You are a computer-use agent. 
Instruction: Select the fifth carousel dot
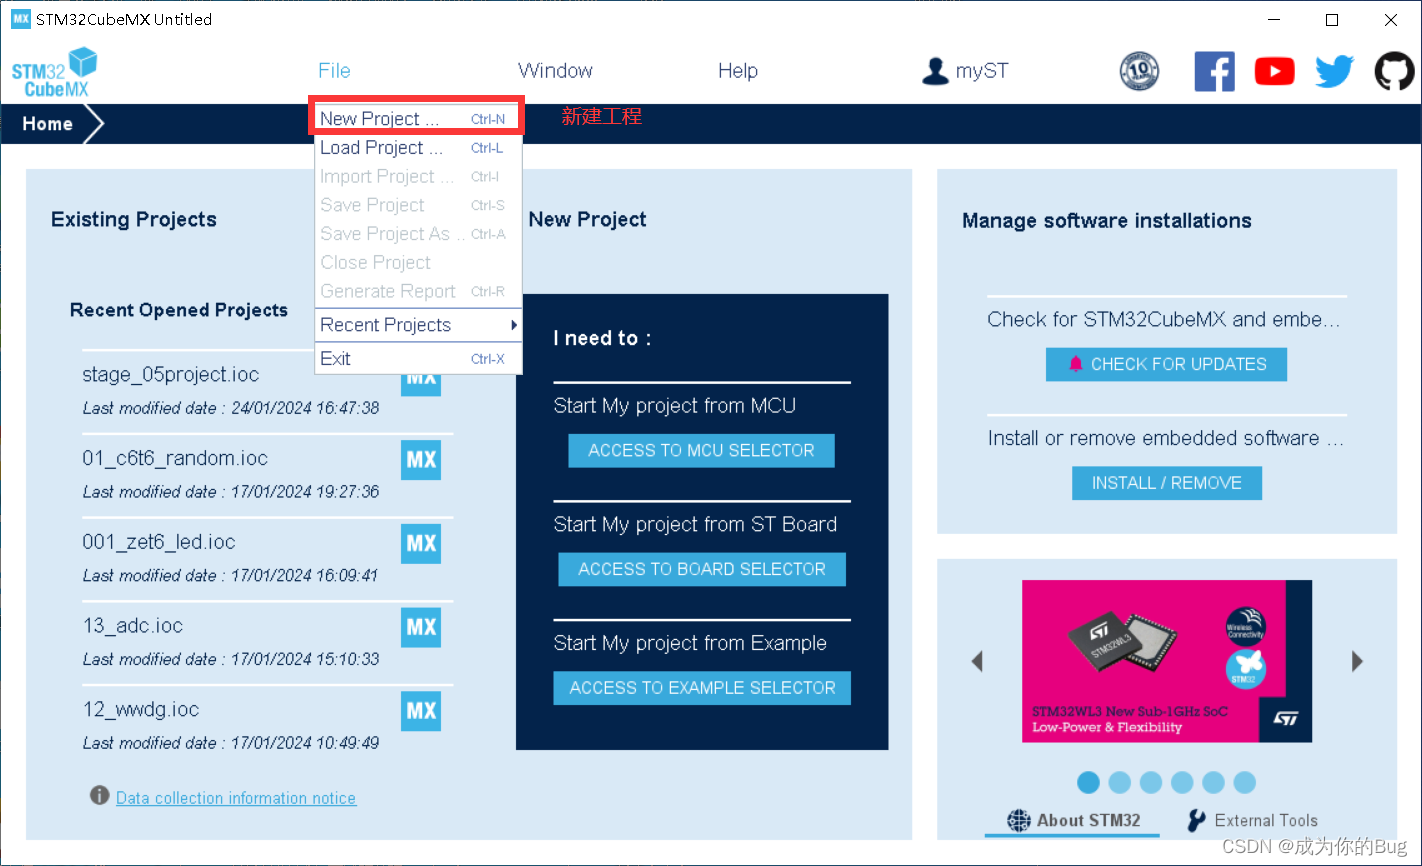1213,782
